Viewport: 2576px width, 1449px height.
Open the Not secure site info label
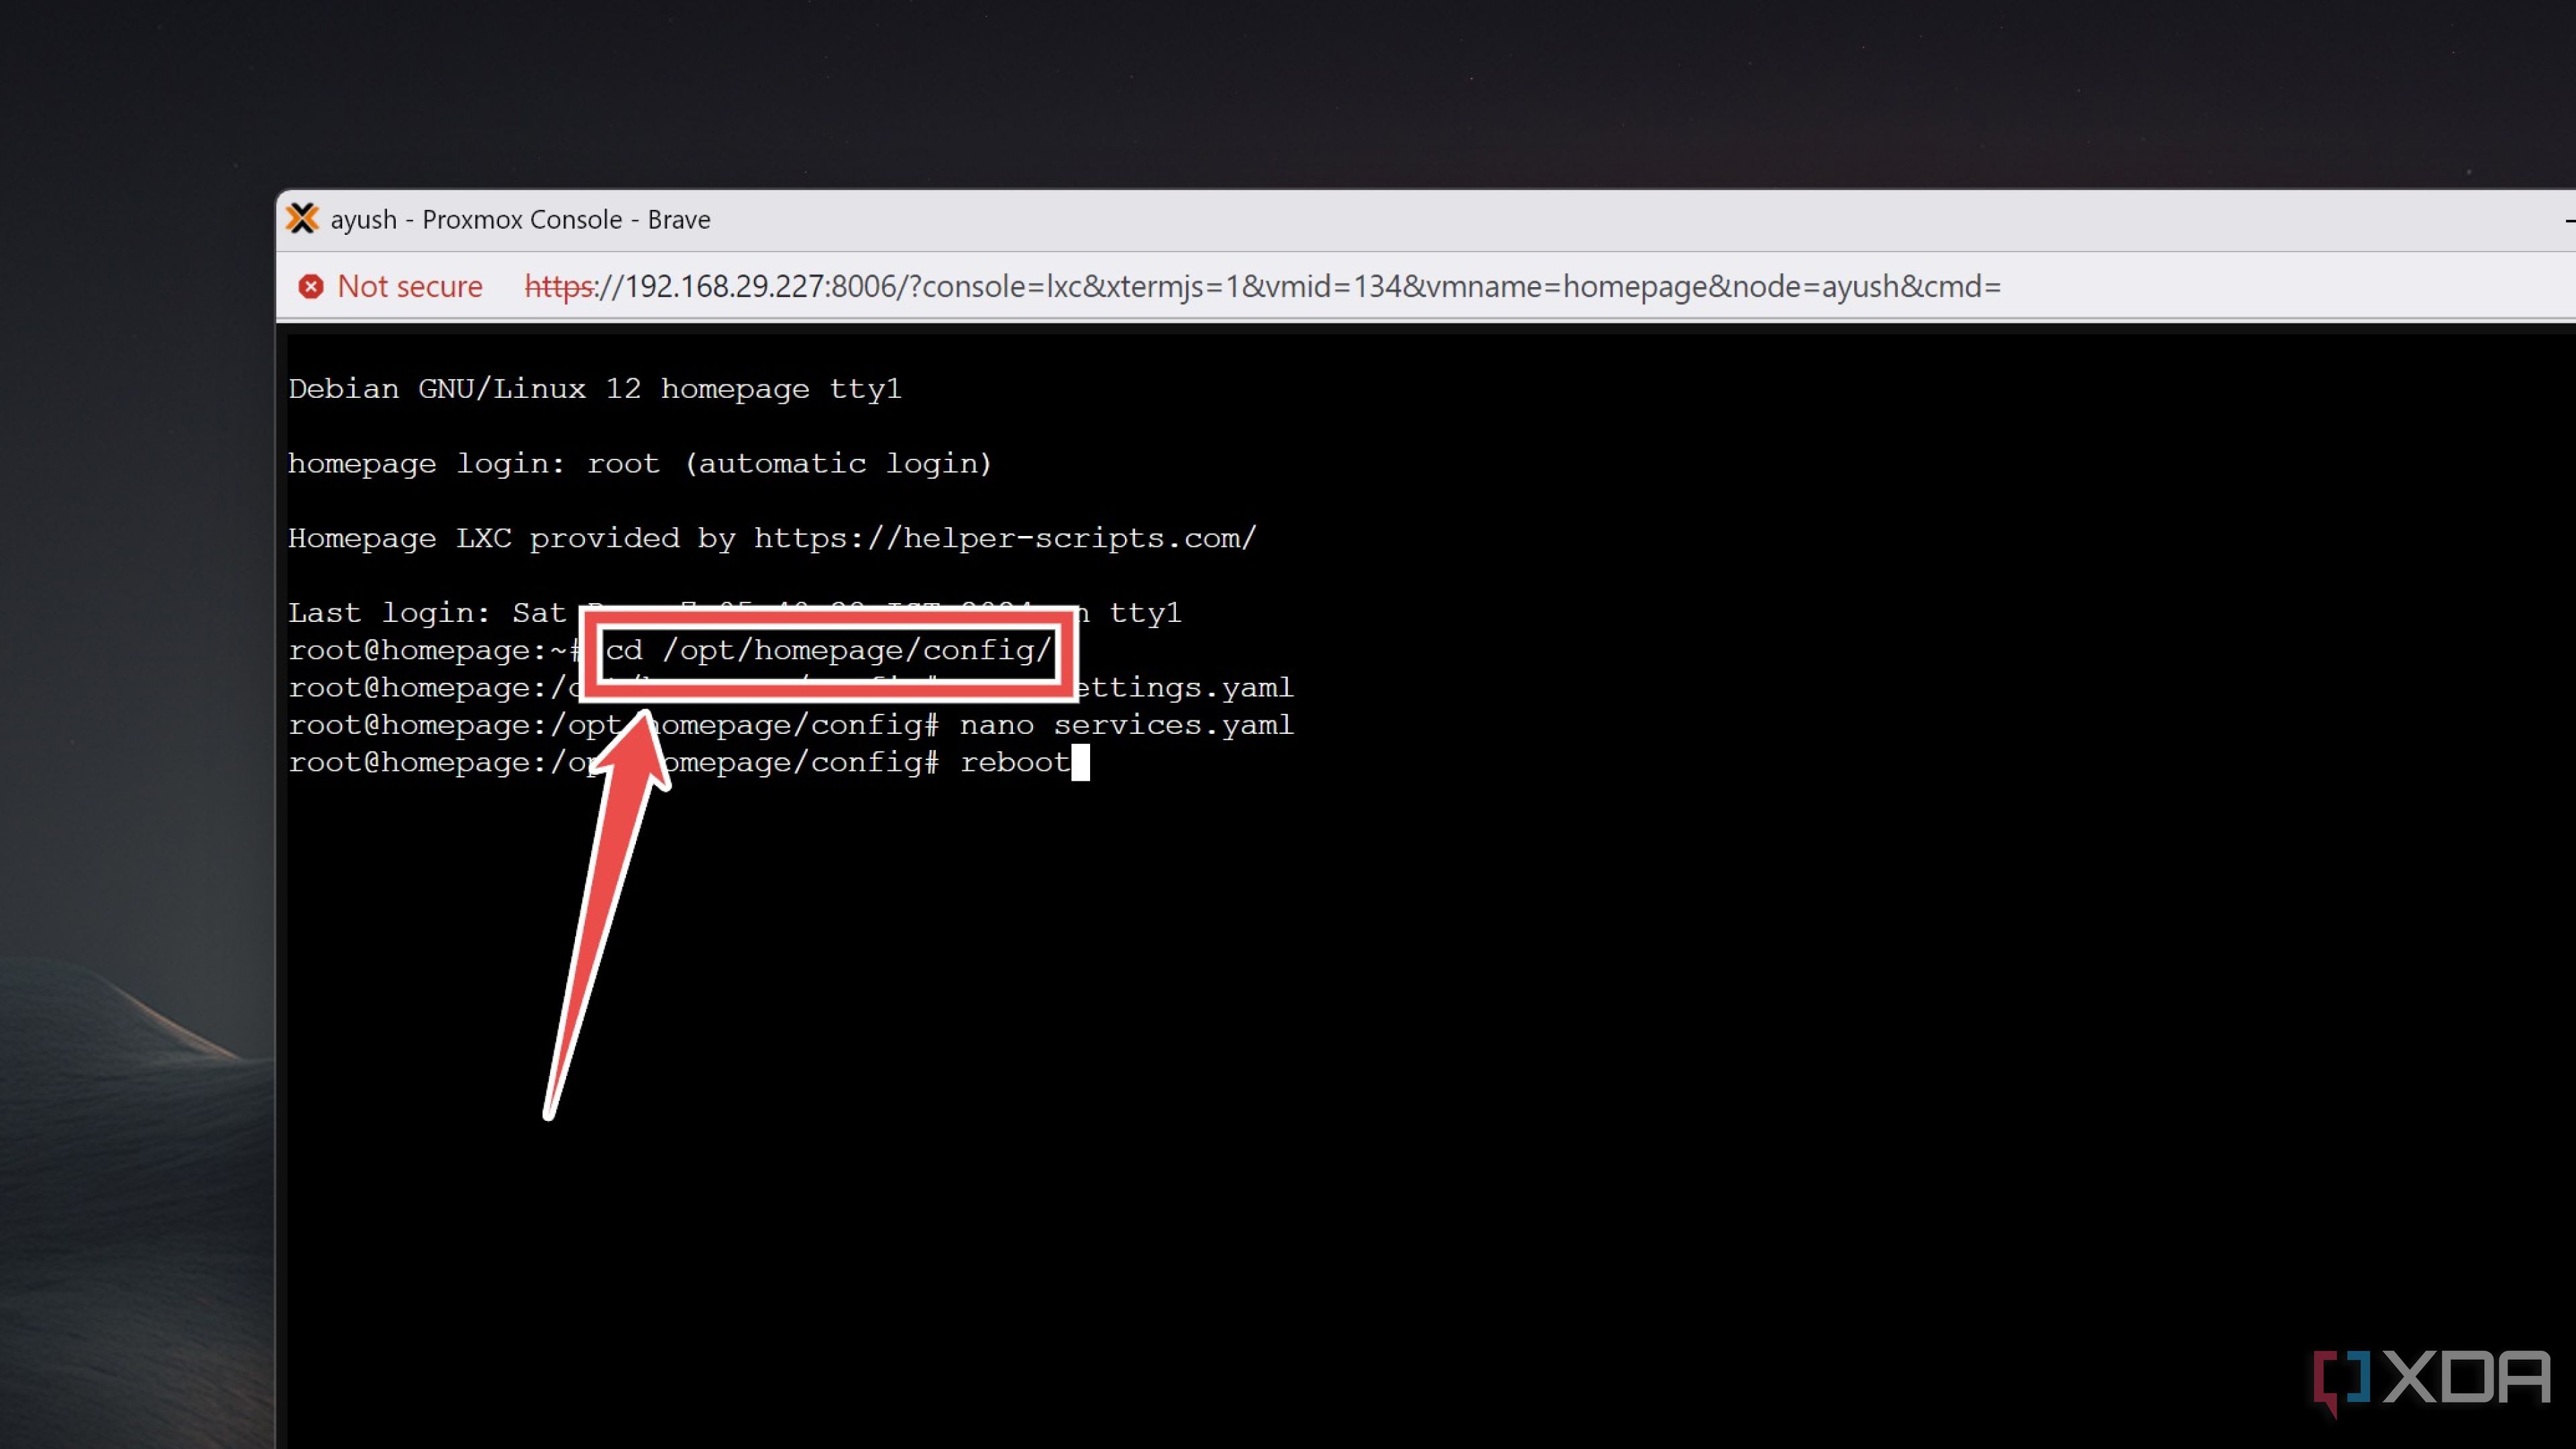click(409, 287)
